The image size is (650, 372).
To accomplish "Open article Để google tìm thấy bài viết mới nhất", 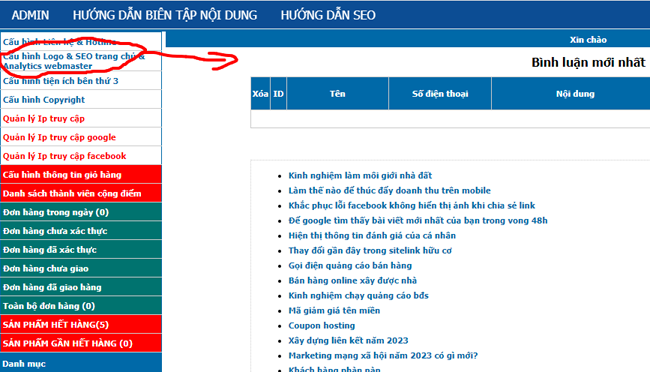I will pos(418,220).
